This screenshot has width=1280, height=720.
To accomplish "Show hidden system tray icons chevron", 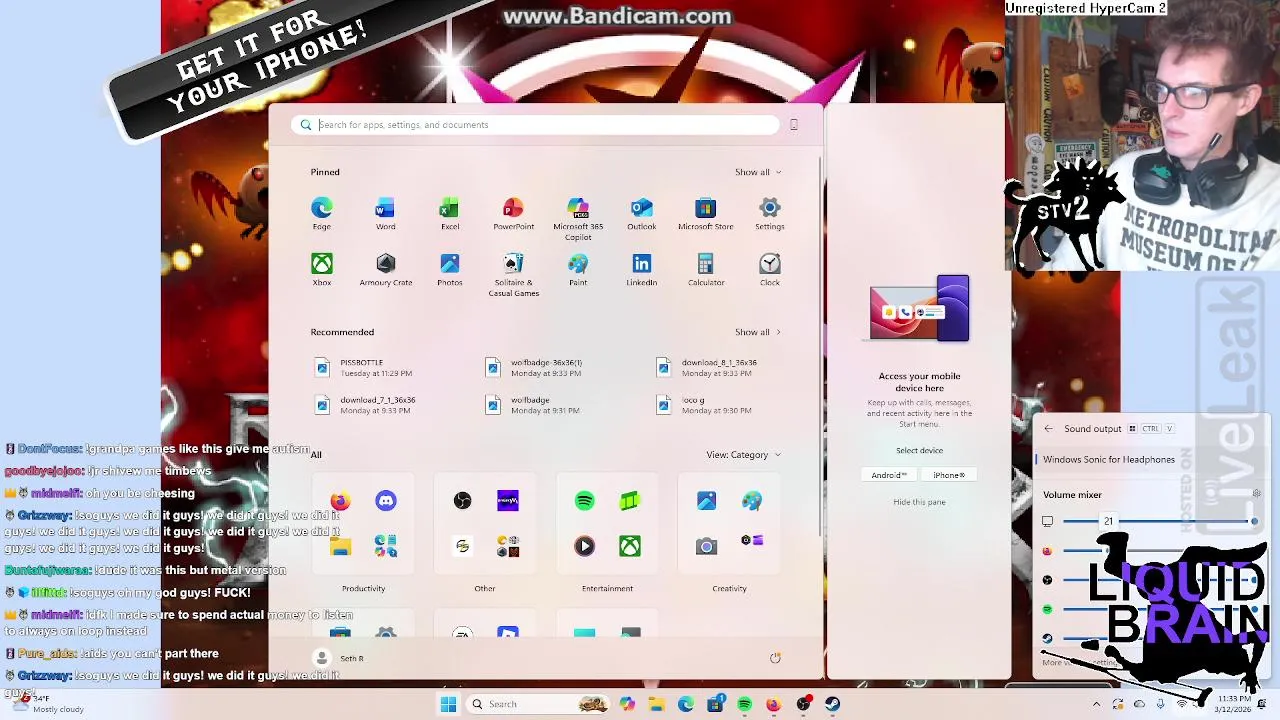I will 1096,704.
